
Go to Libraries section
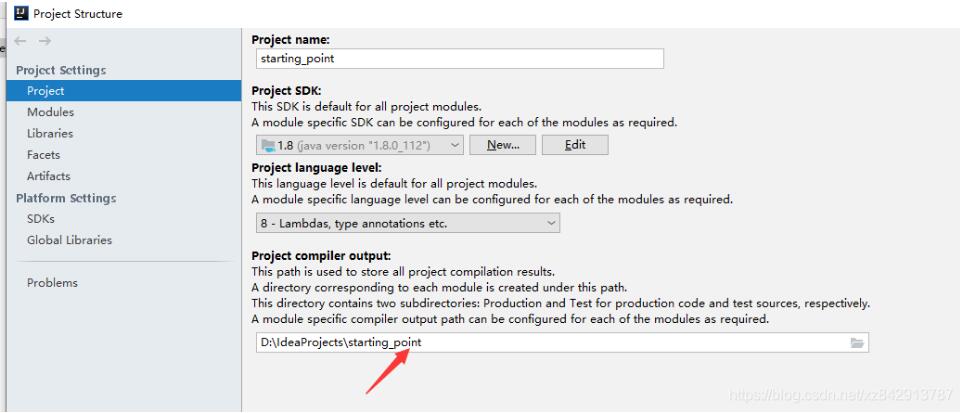50,133
